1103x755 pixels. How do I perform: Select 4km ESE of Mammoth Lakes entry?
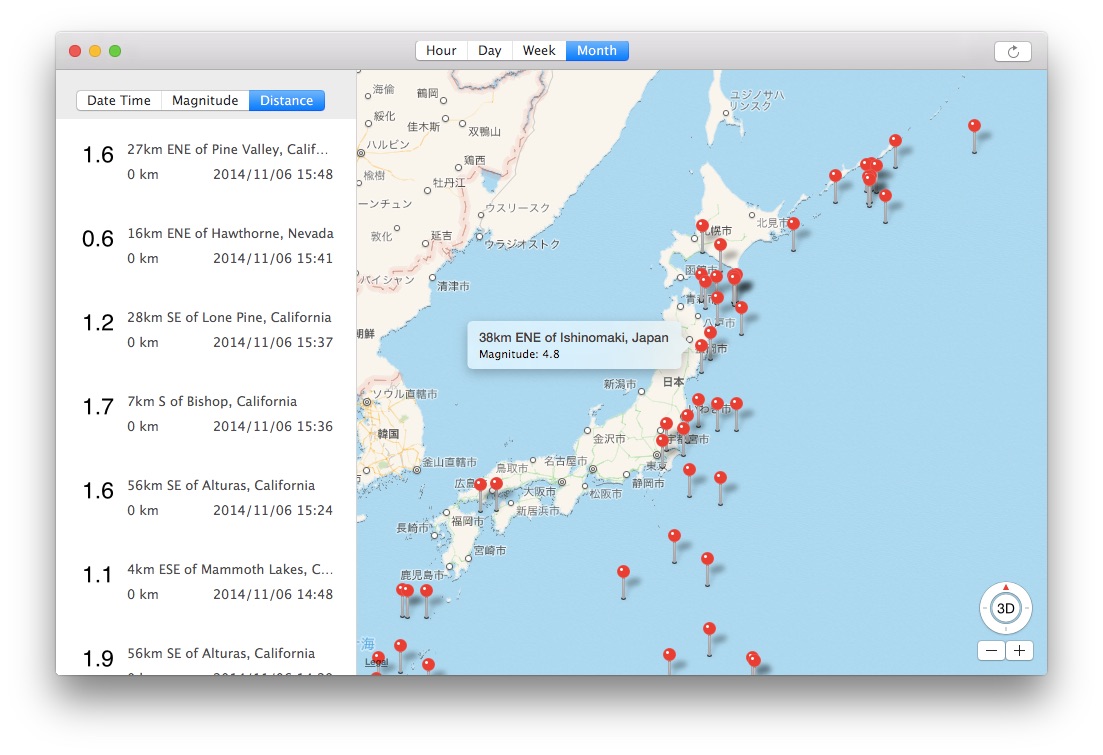tap(206, 581)
